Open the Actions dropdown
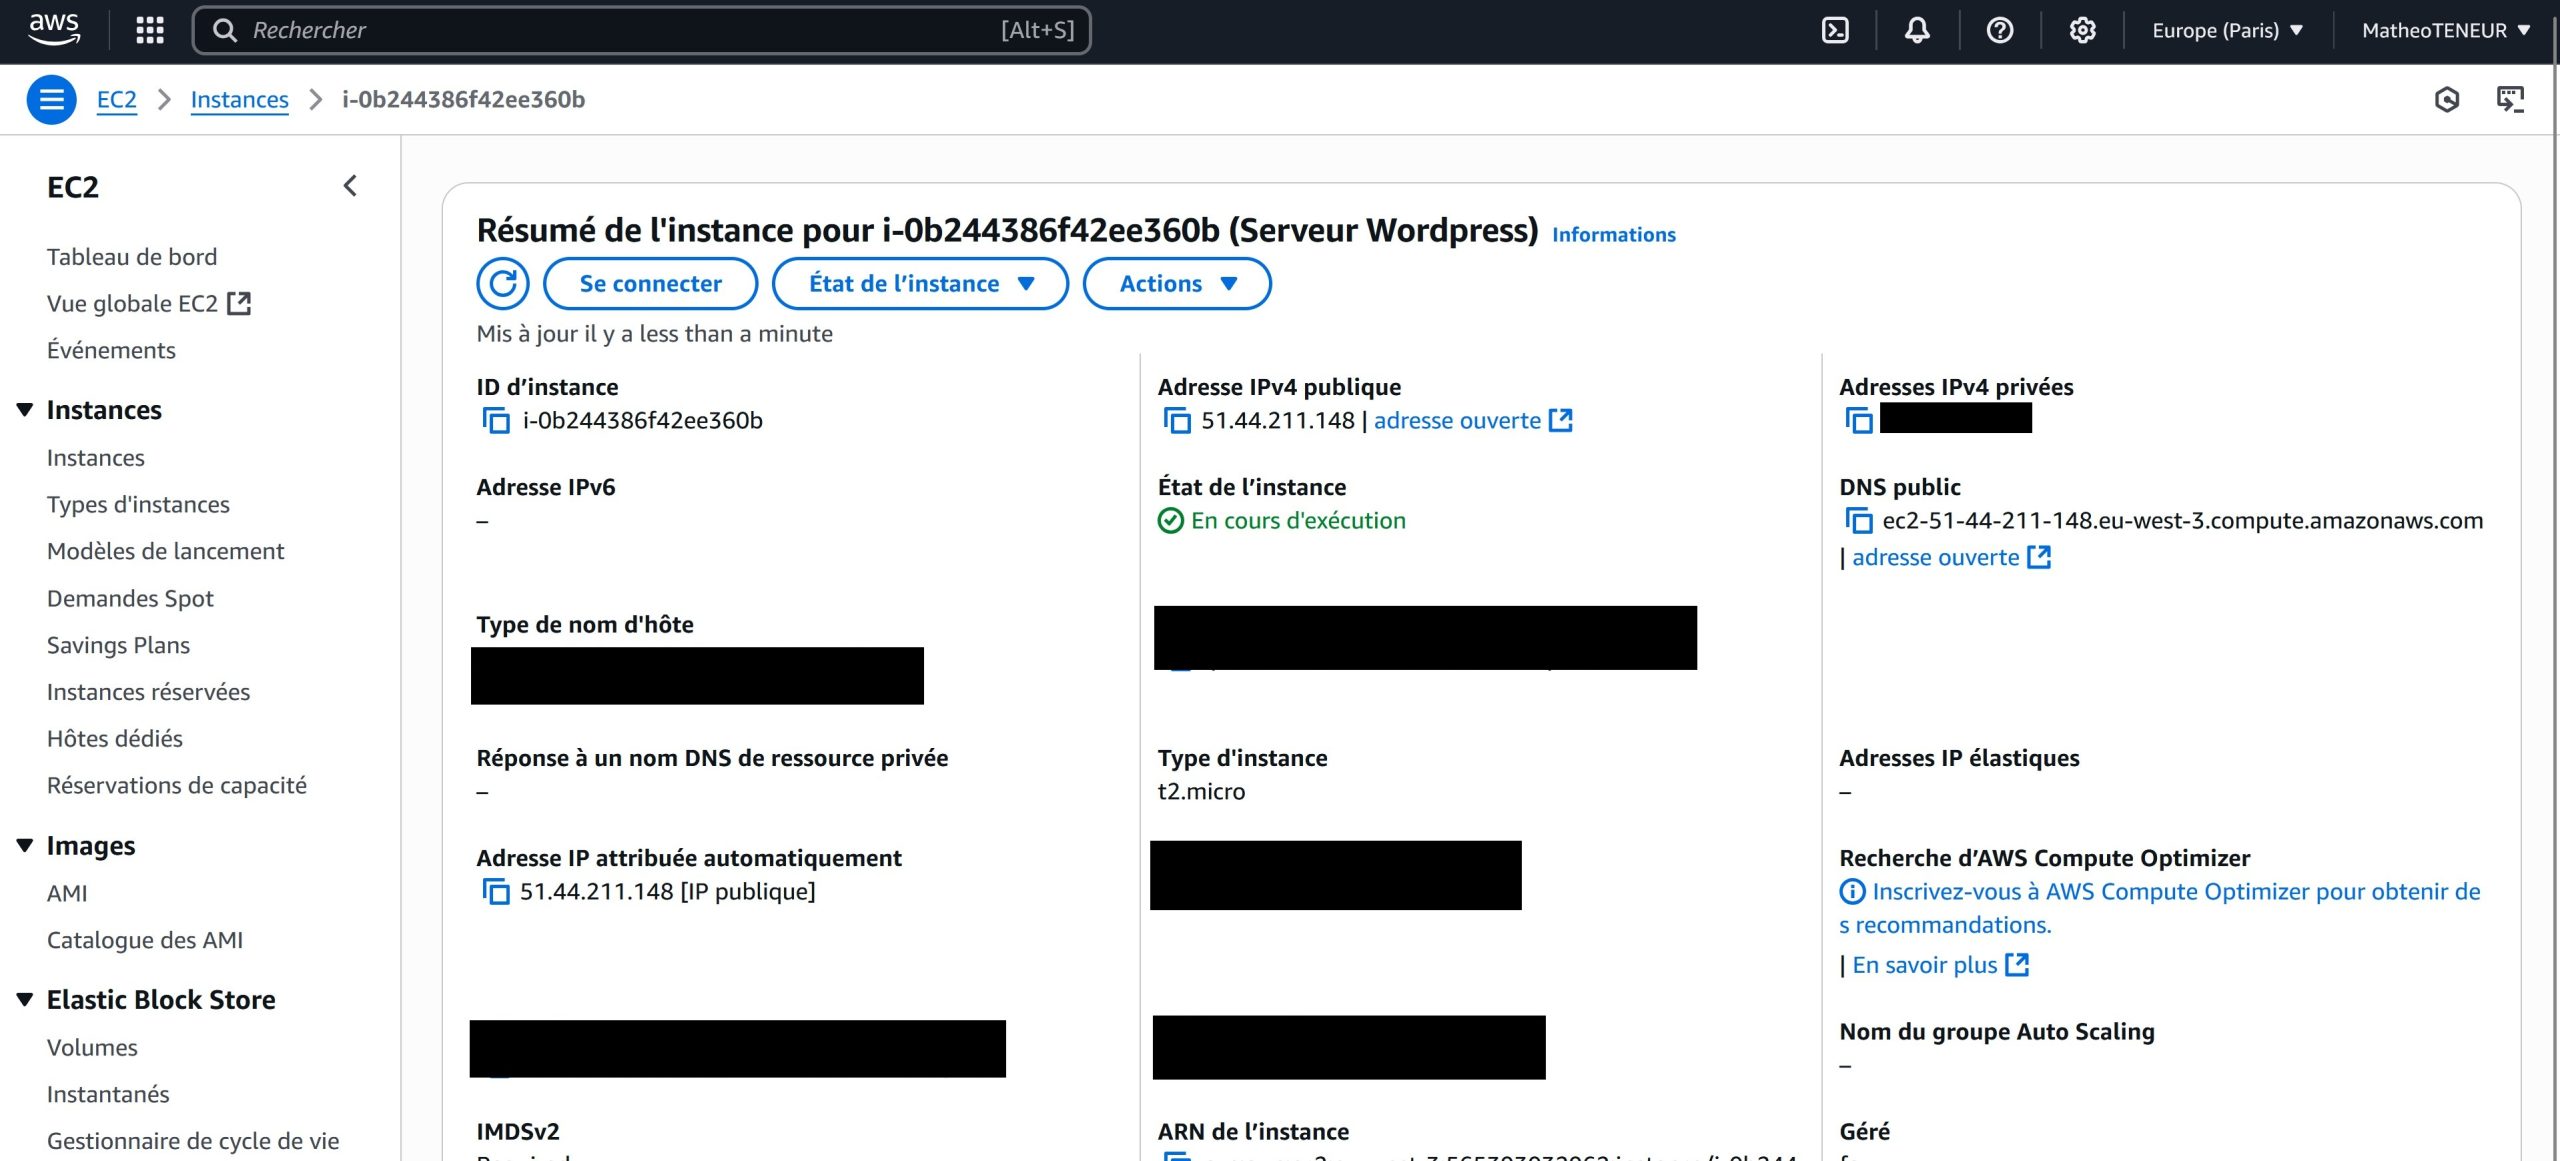The height and width of the screenshot is (1161, 2560). pyautogui.click(x=1177, y=283)
